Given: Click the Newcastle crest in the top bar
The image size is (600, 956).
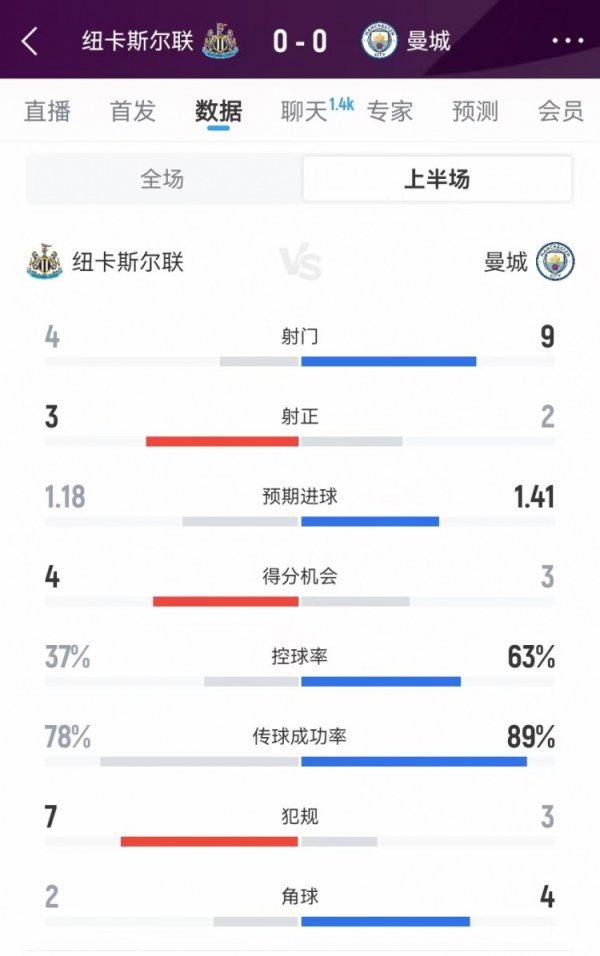Looking at the screenshot, I should 219,41.
